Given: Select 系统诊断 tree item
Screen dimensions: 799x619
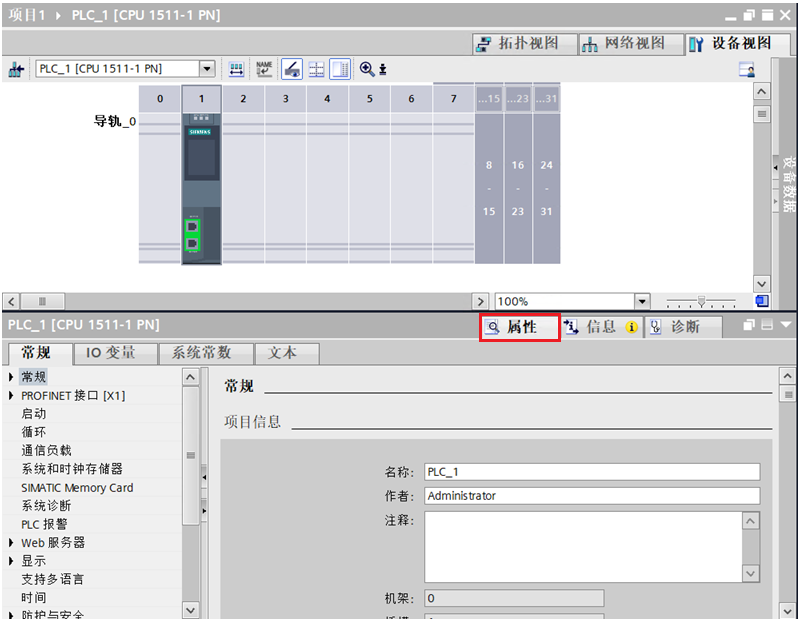Looking at the screenshot, I should [46, 506].
